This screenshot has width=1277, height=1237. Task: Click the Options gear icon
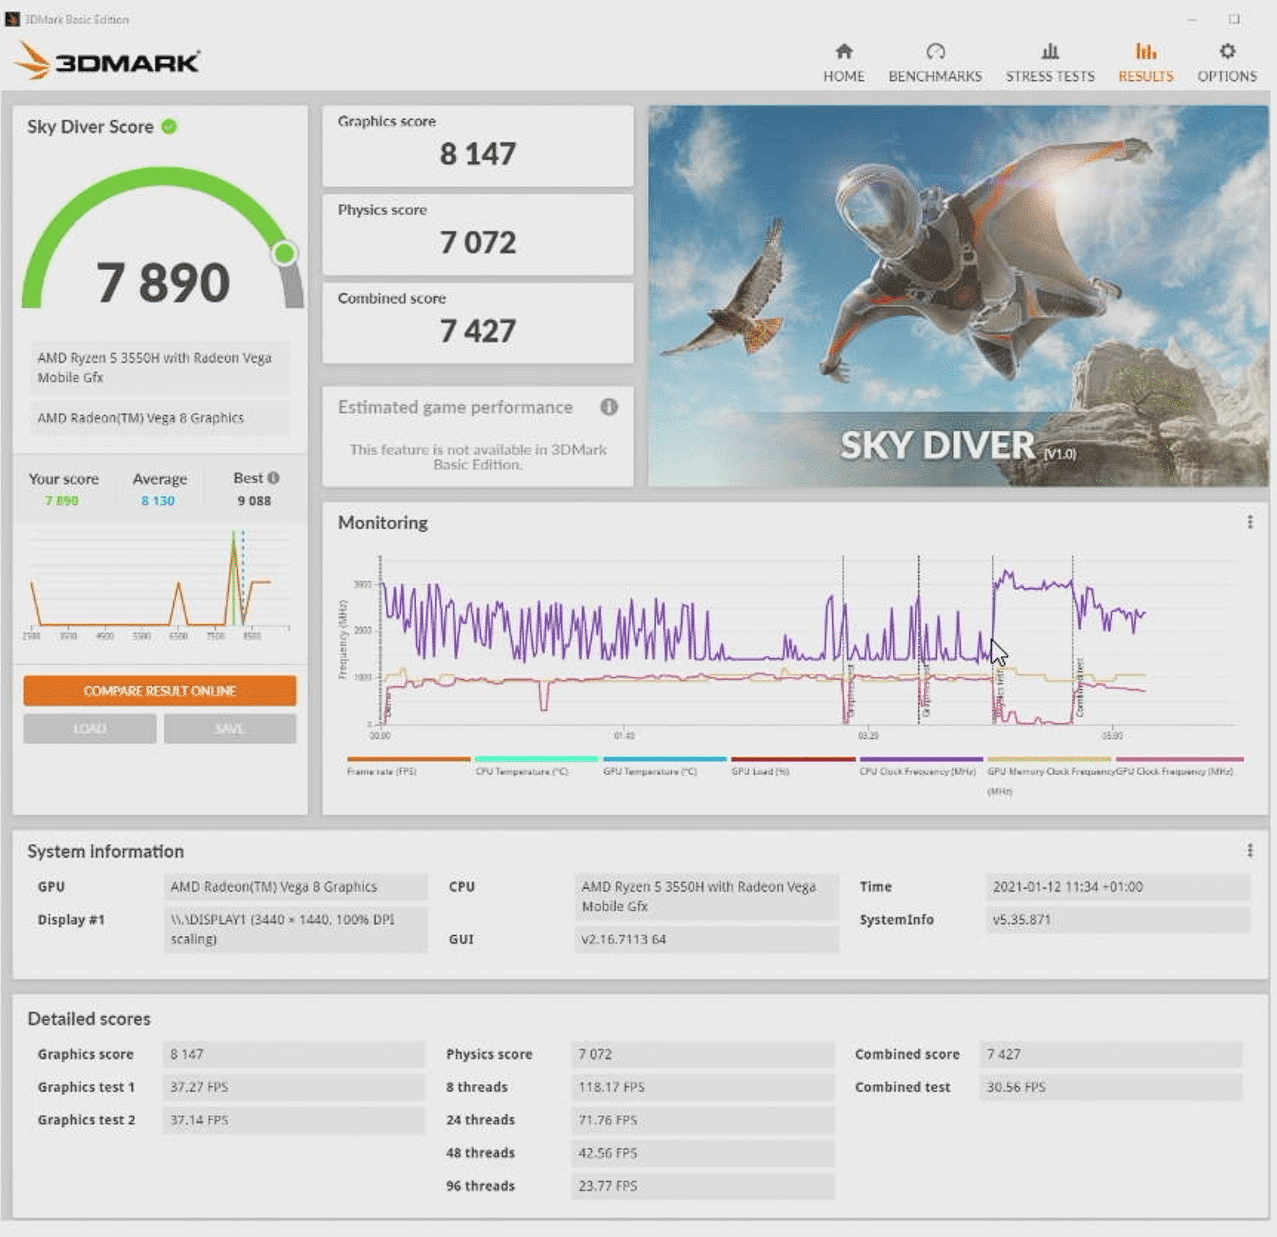(1227, 51)
